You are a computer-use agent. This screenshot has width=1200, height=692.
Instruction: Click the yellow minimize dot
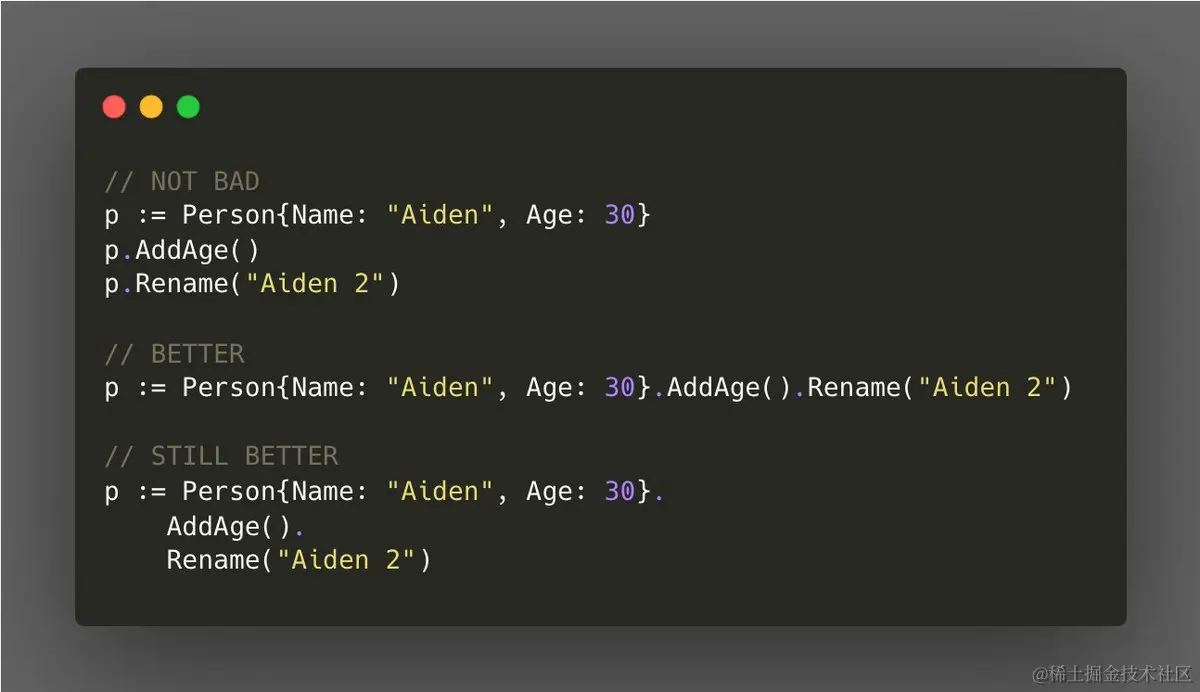(151, 107)
